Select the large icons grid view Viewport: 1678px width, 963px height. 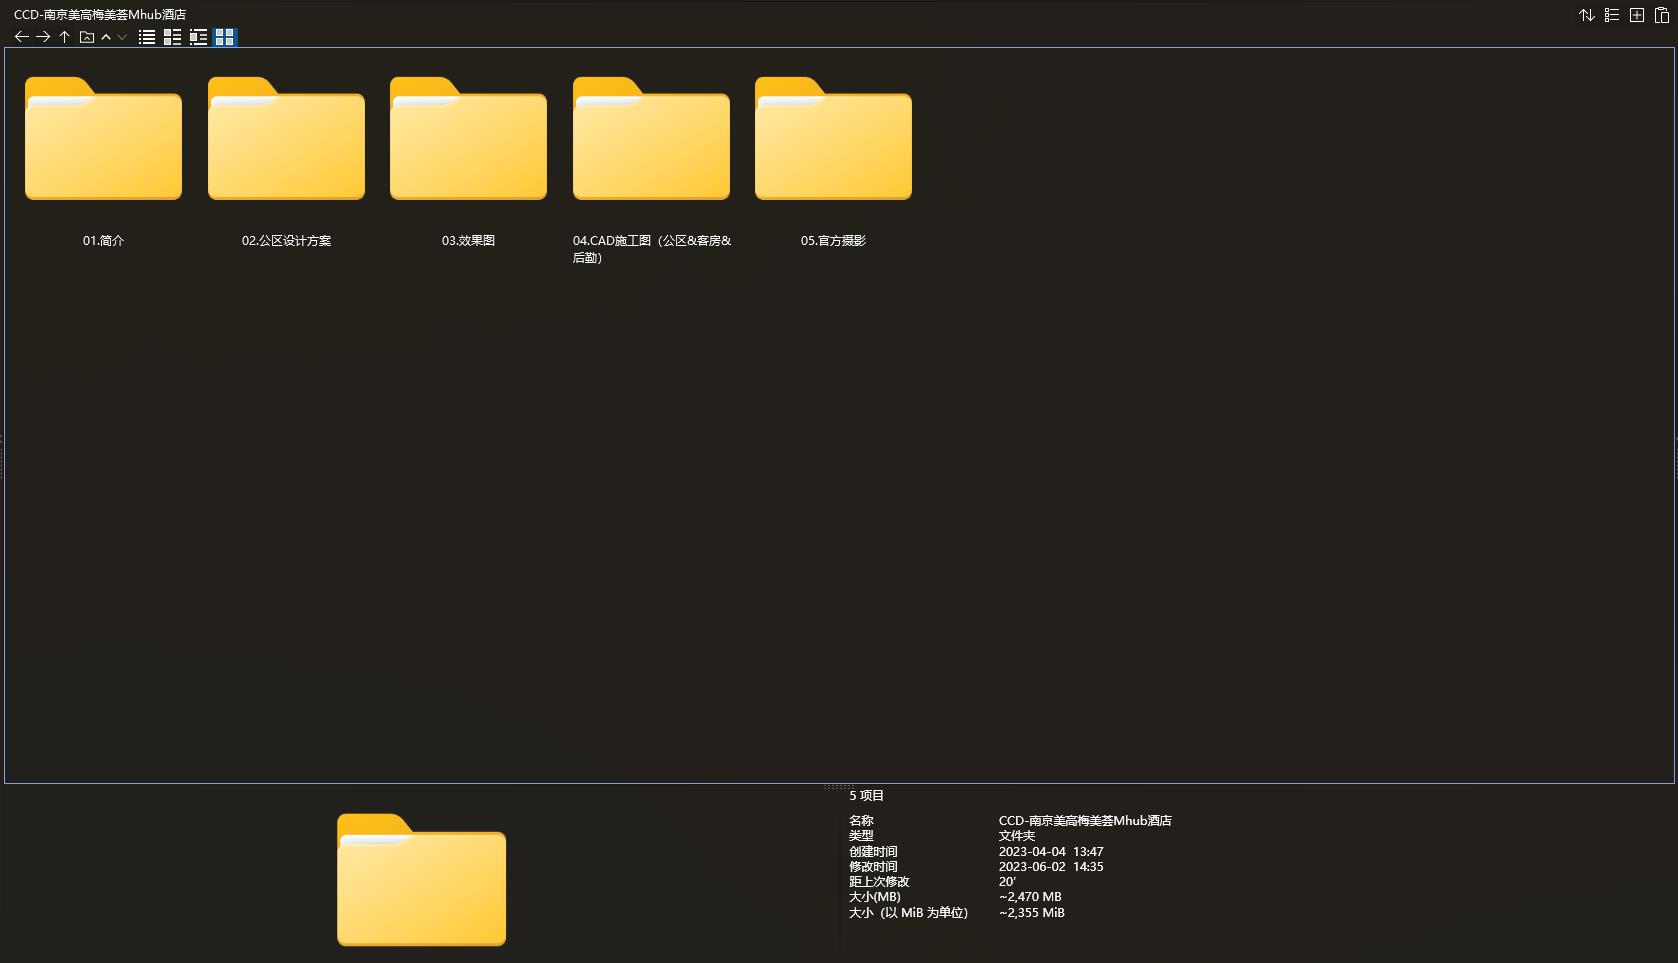coord(224,37)
